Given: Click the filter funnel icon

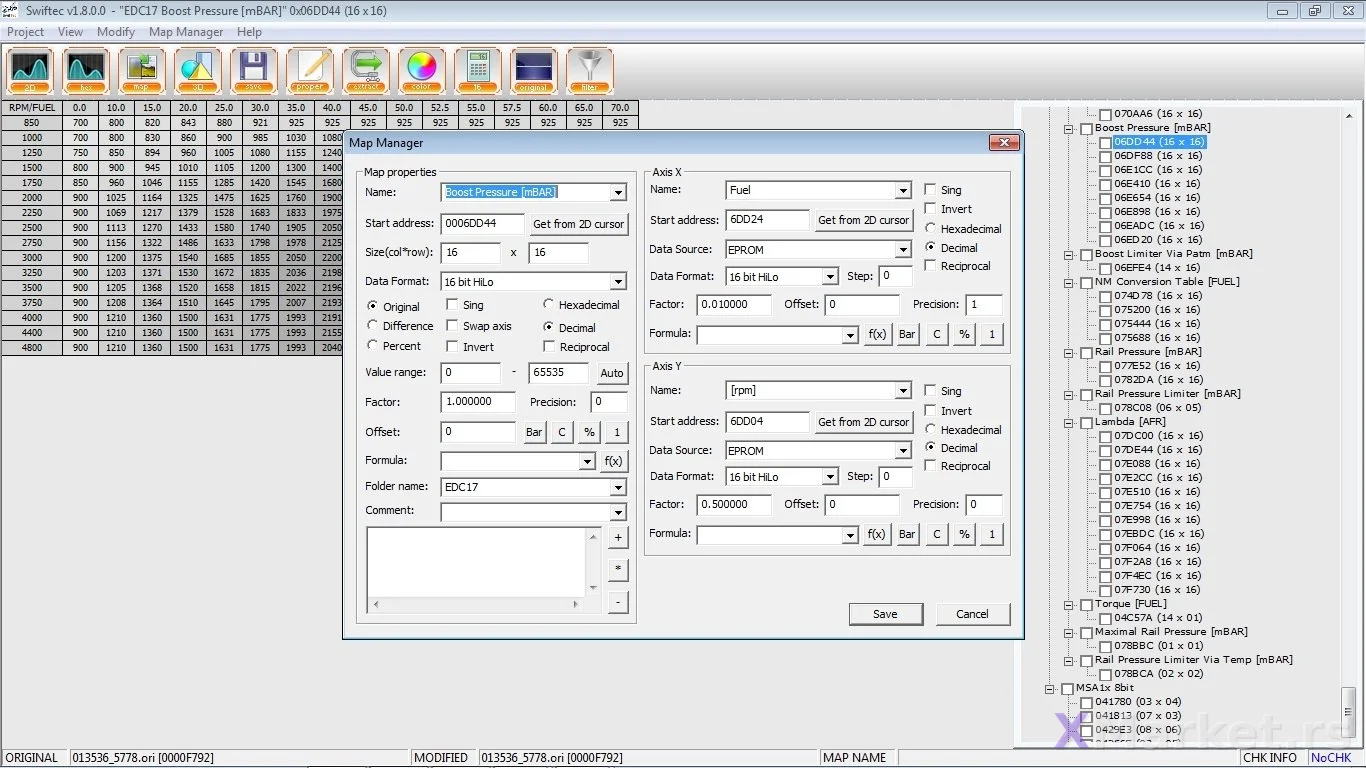Looking at the screenshot, I should [x=590, y=71].
